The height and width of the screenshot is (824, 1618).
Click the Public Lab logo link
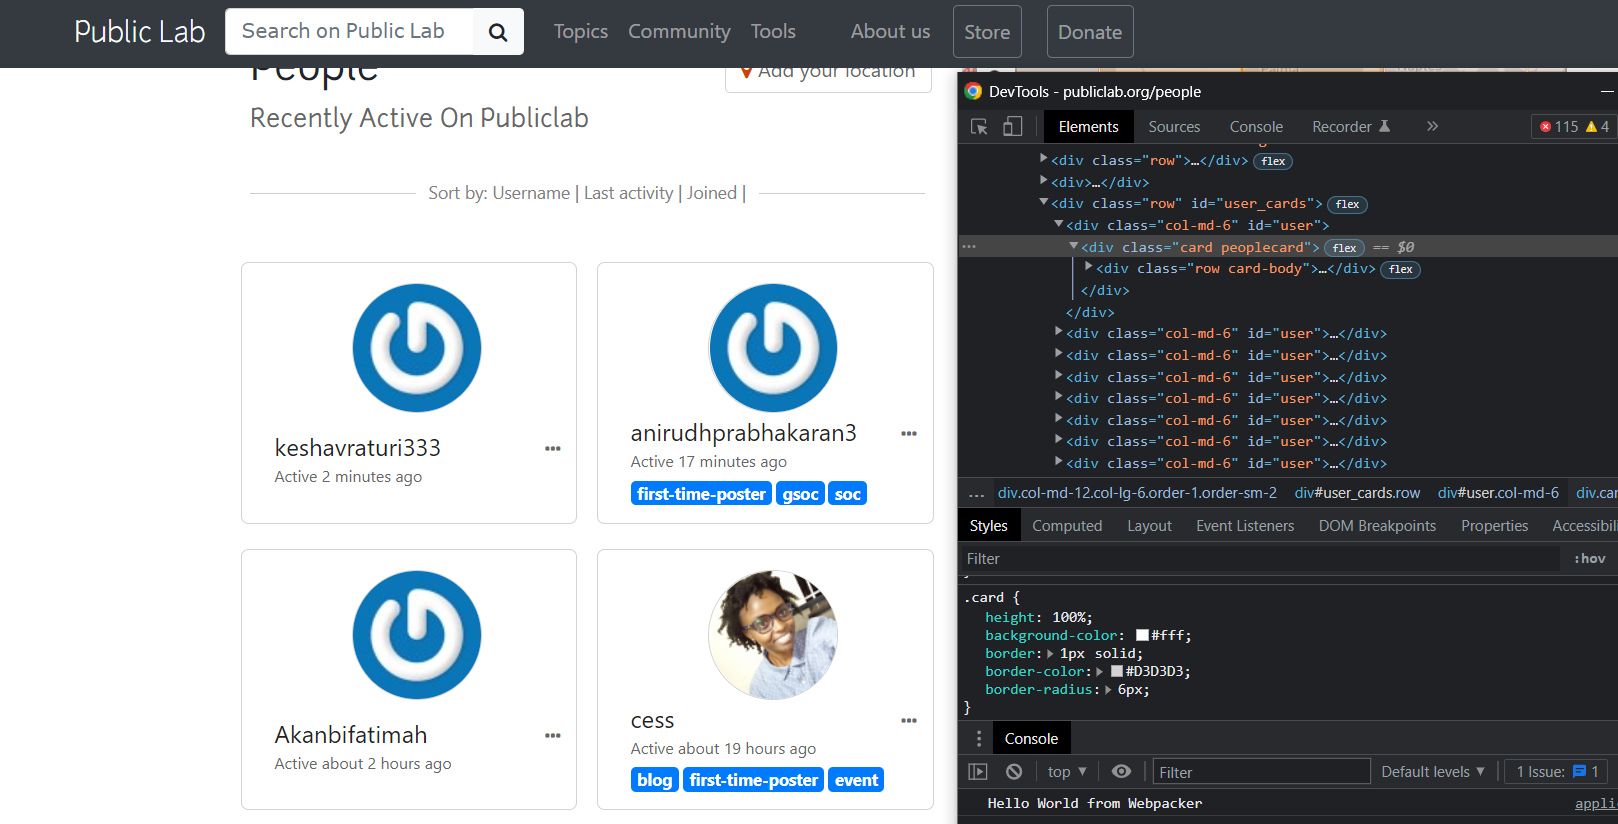click(x=139, y=32)
